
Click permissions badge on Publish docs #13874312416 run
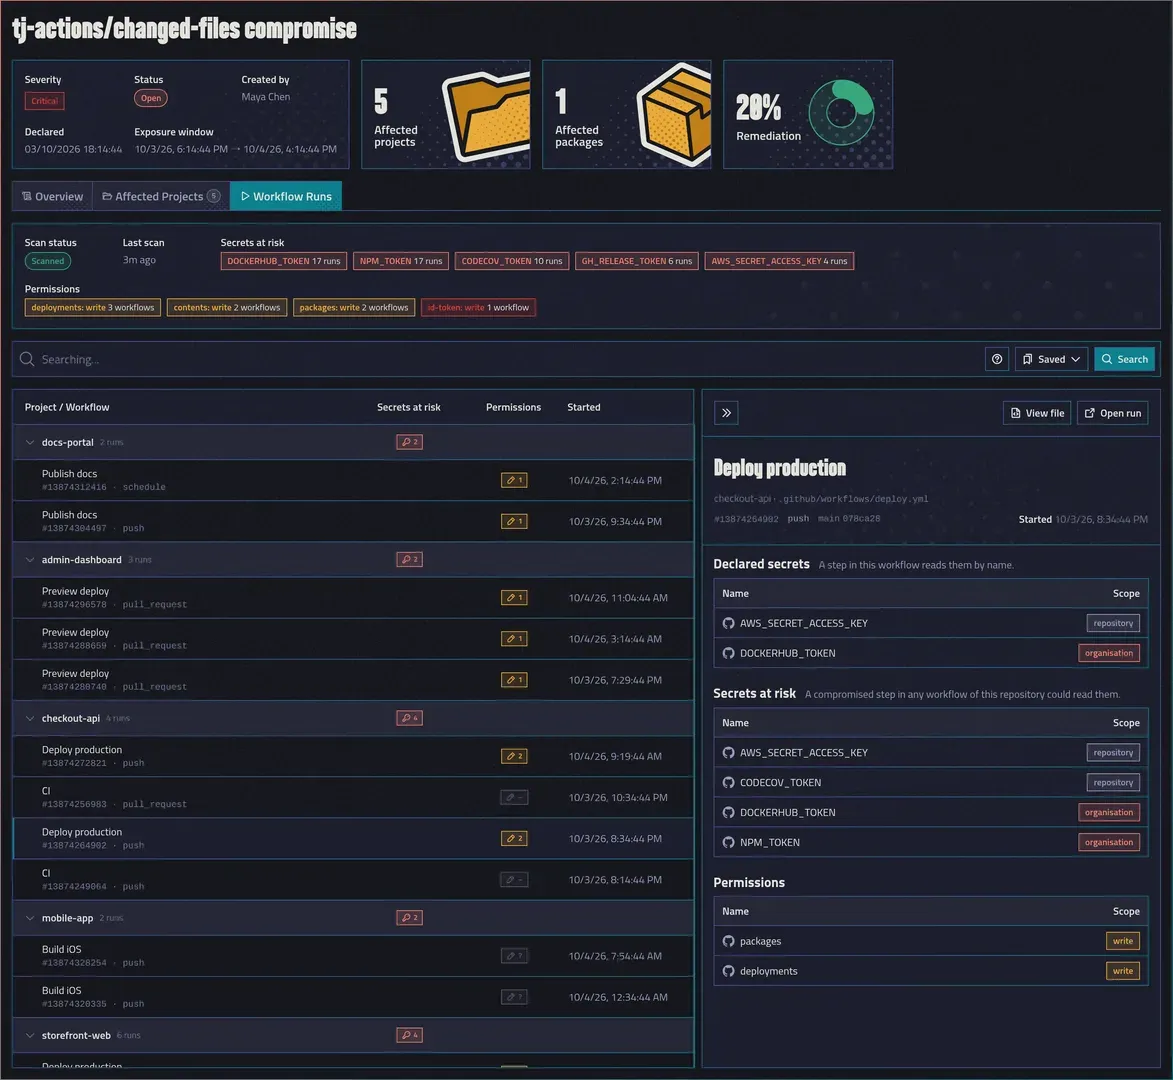514,480
